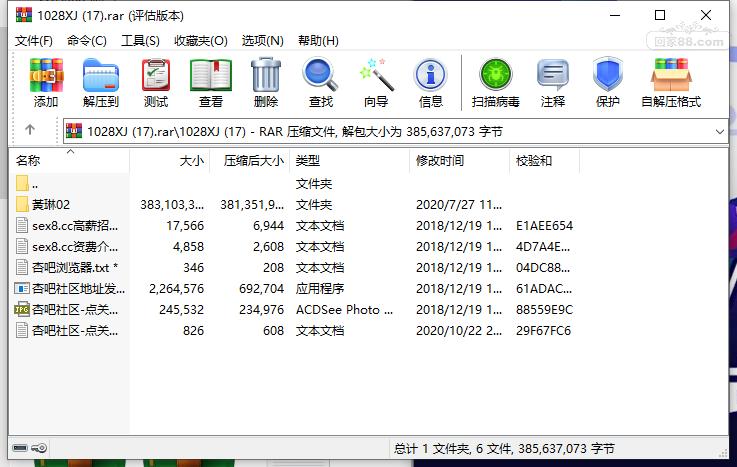Sort by 修改时间 column header

point(460,161)
